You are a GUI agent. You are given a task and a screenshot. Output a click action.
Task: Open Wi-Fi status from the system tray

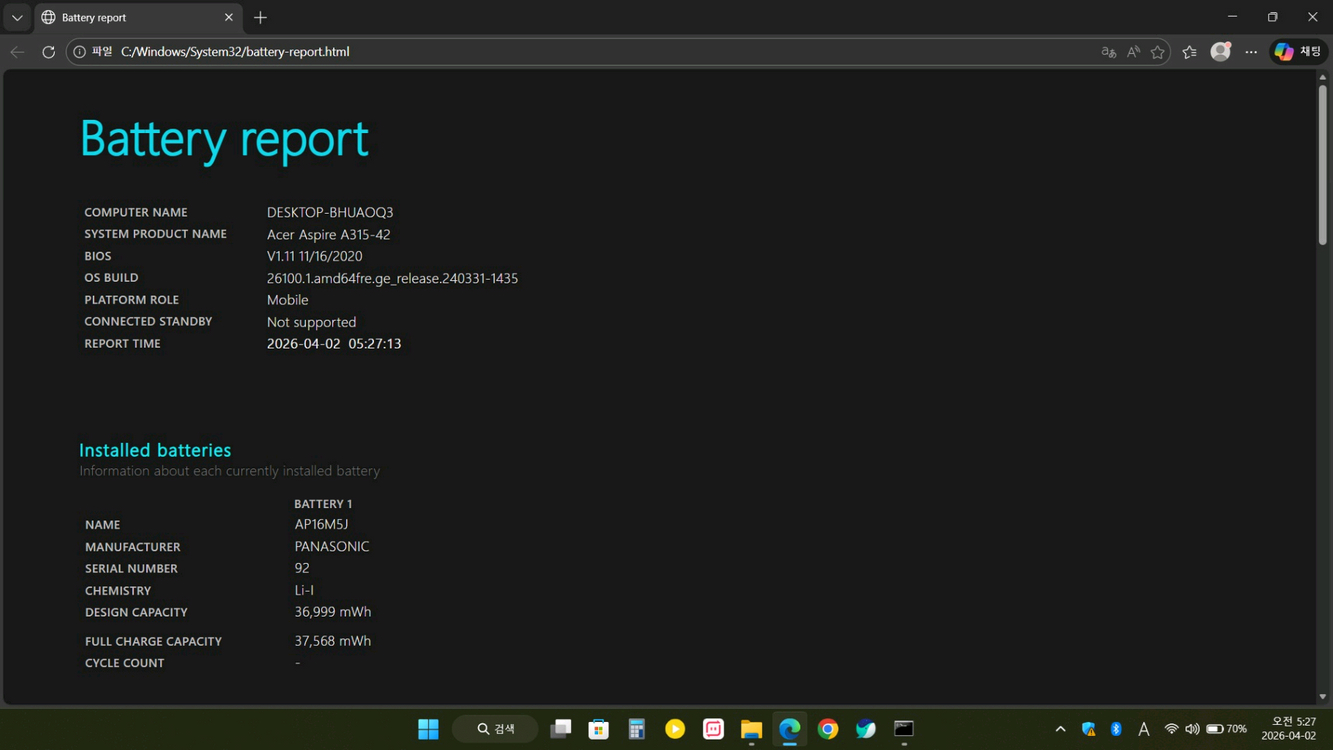pos(1171,729)
